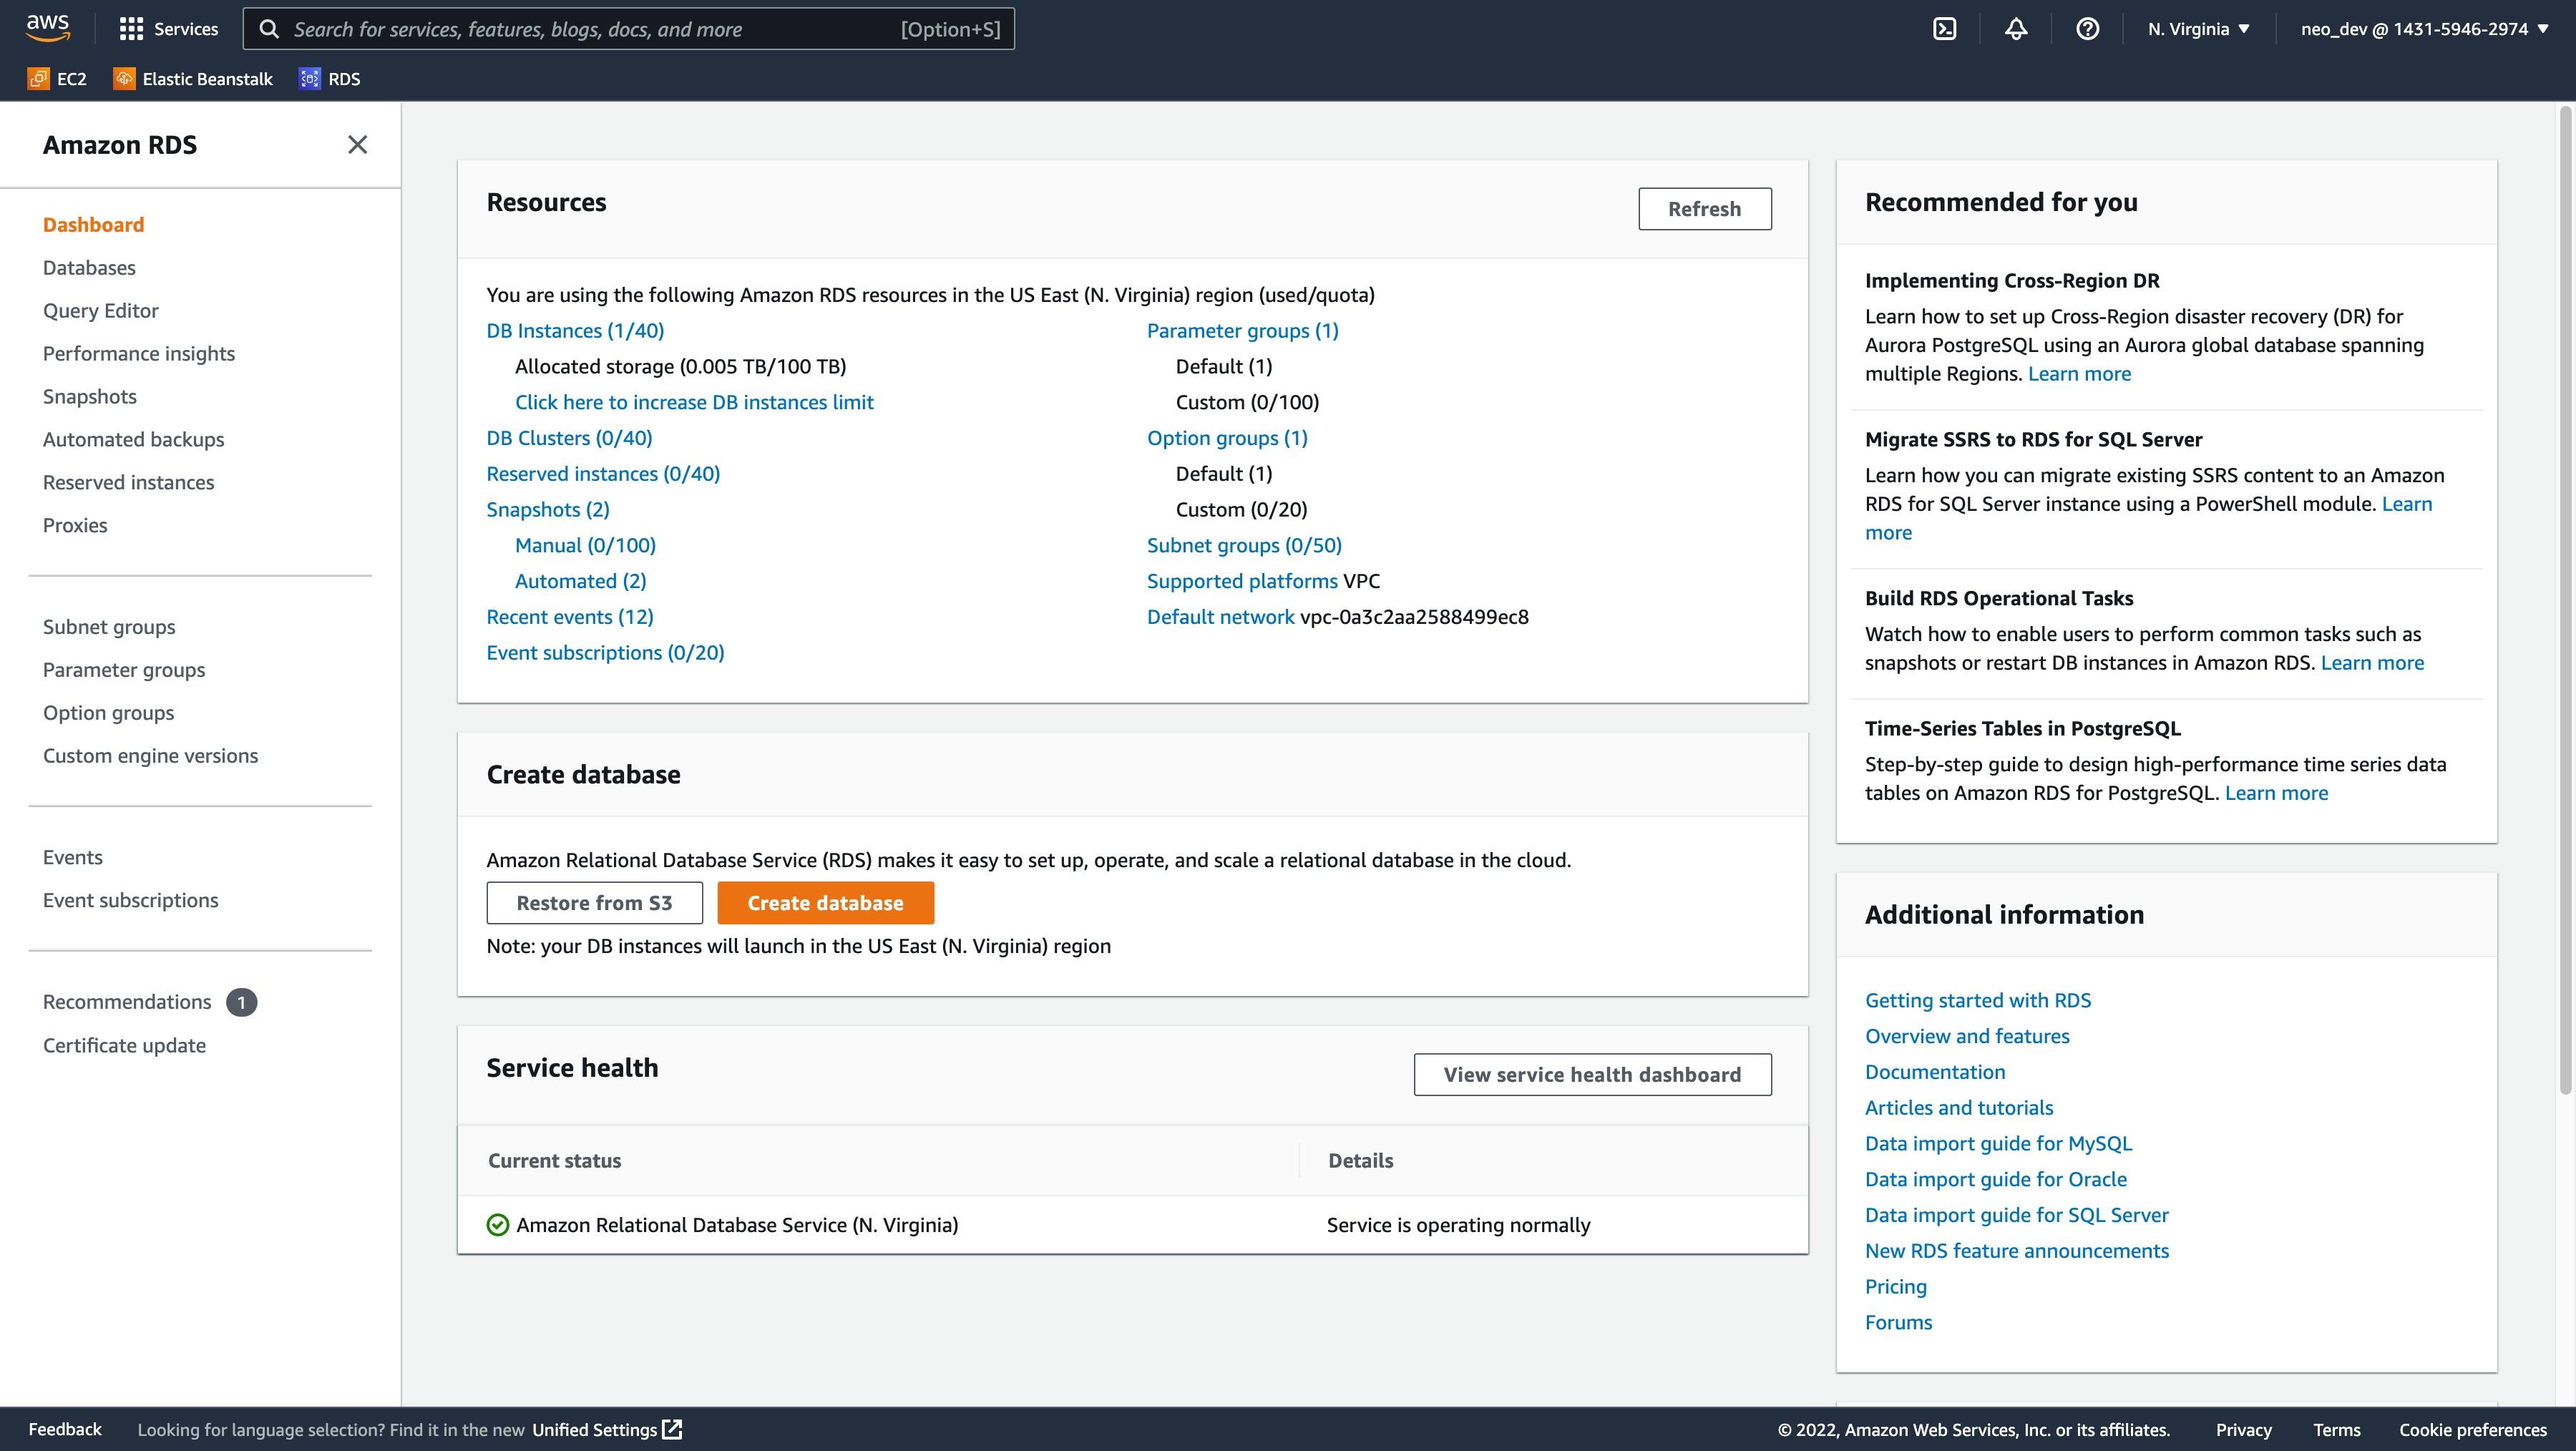Open Event subscriptions (0/20) resource link
The width and height of the screenshot is (2576, 1451).
pos(605,653)
